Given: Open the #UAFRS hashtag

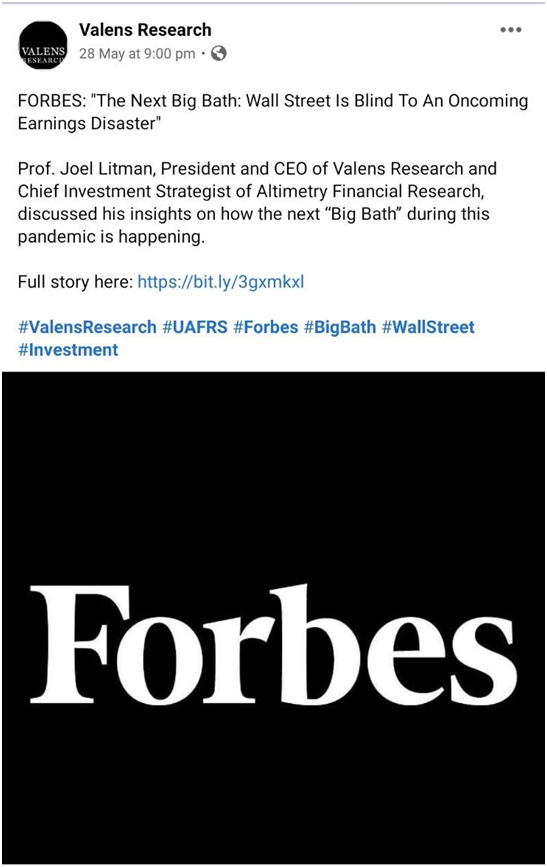Looking at the screenshot, I should 195,327.
